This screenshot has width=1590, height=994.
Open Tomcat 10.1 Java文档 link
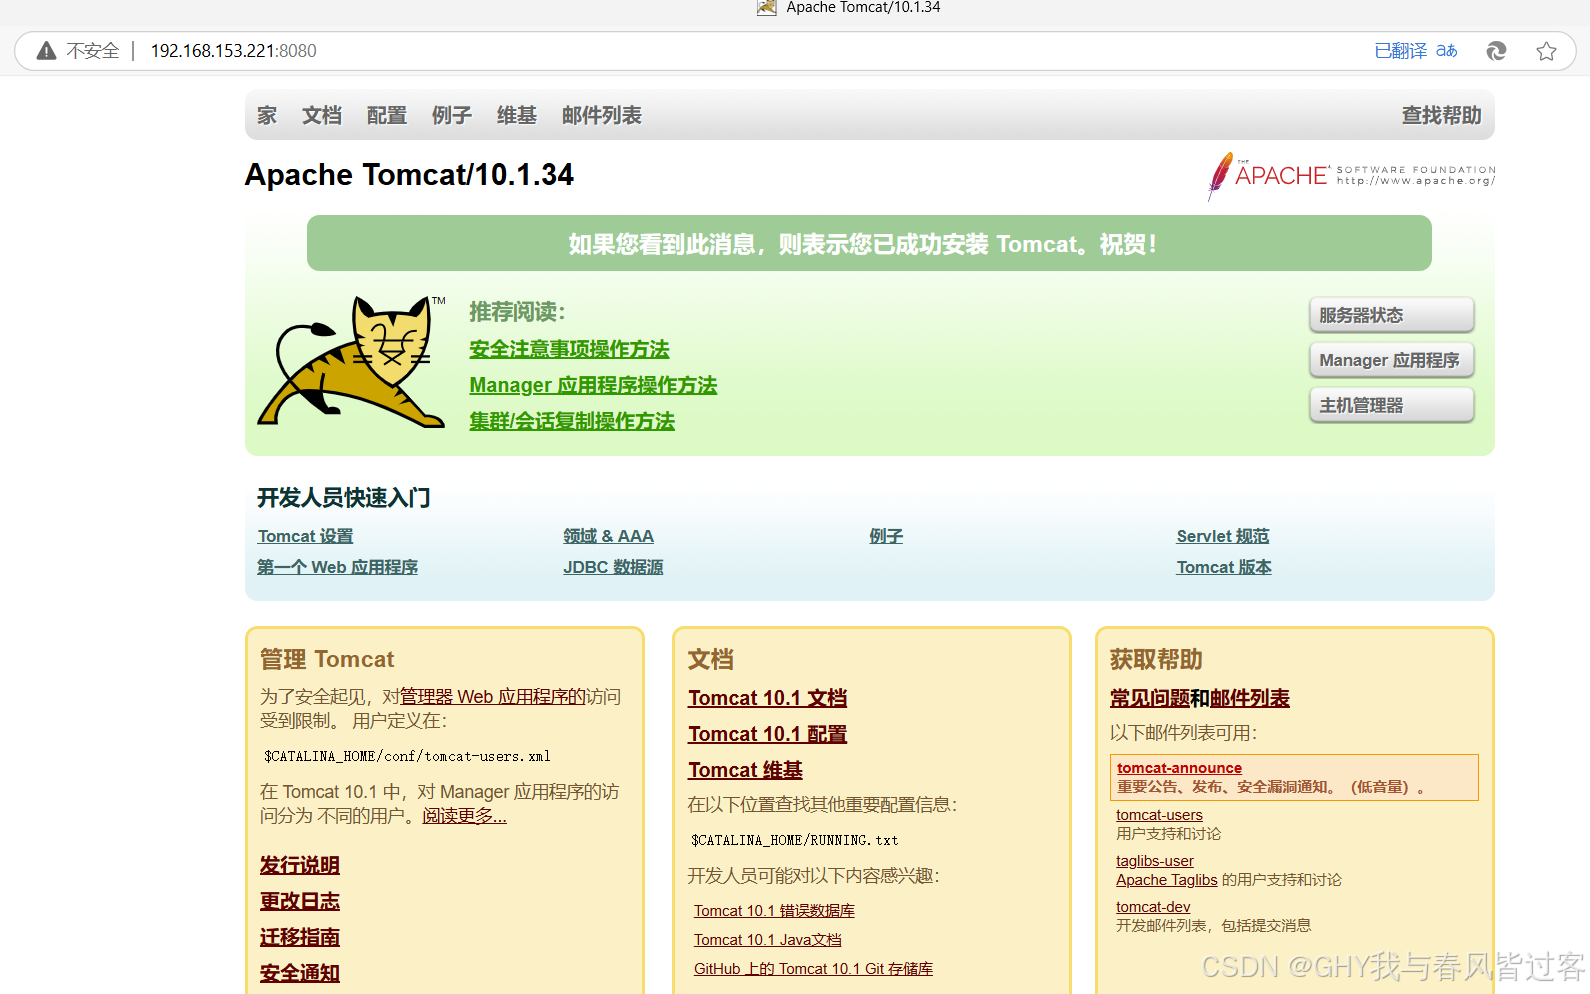(767, 940)
